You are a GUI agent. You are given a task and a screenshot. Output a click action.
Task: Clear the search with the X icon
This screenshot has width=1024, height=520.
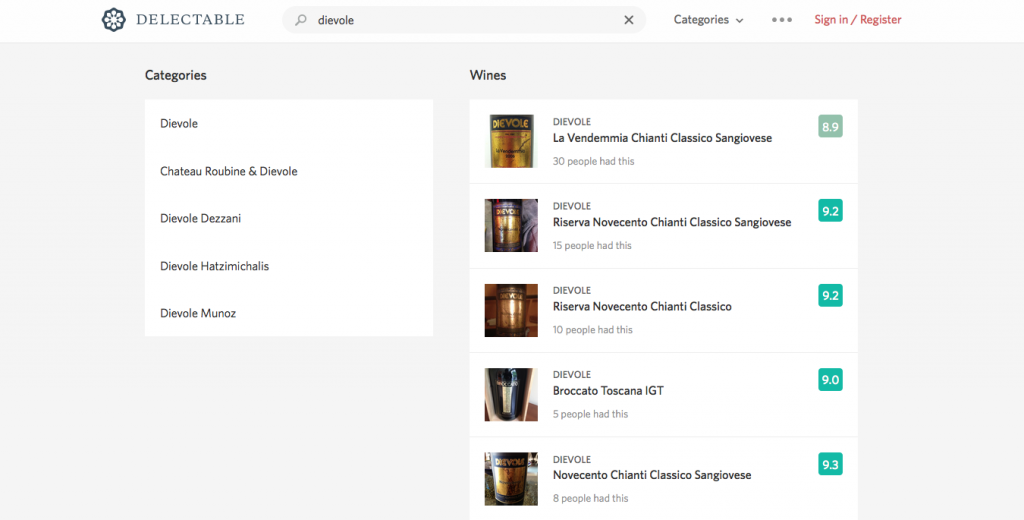[629, 20]
